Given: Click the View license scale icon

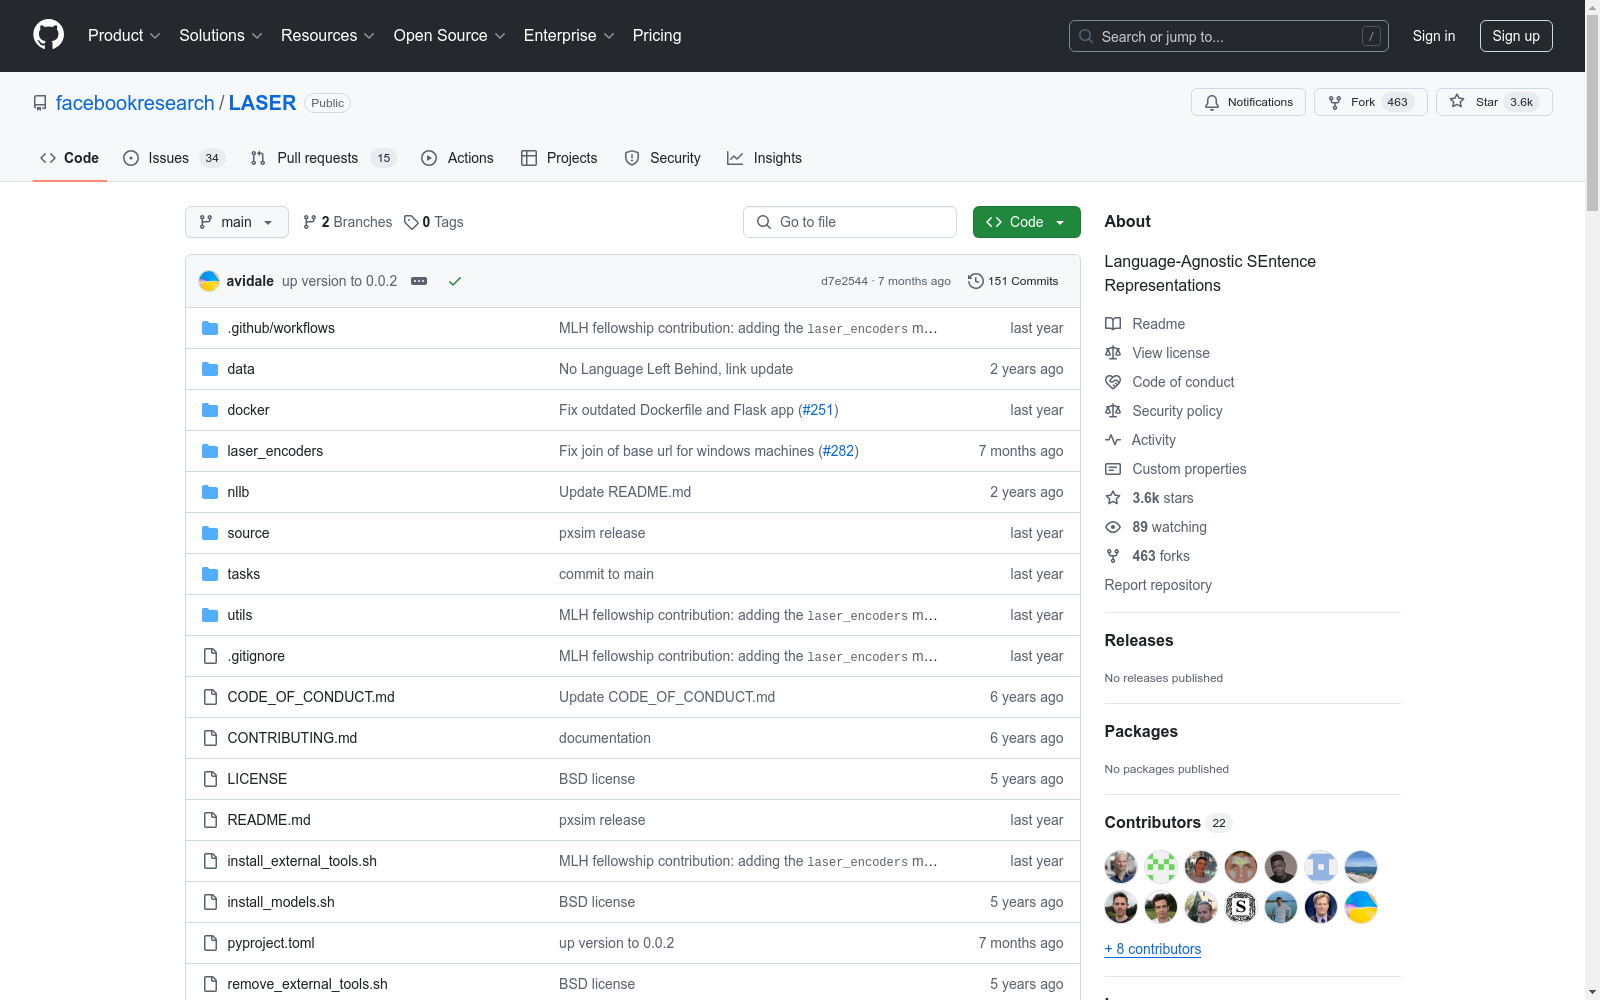Looking at the screenshot, I should coord(1113,353).
